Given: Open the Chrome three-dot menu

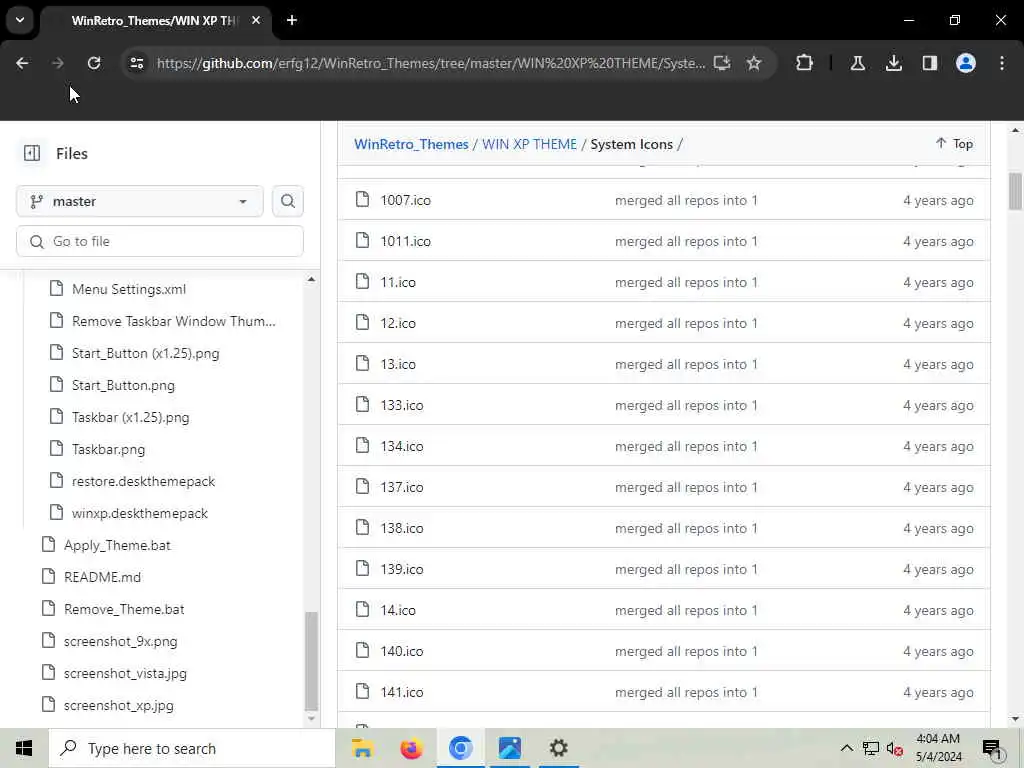Looking at the screenshot, I should (x=1002, y=63).
